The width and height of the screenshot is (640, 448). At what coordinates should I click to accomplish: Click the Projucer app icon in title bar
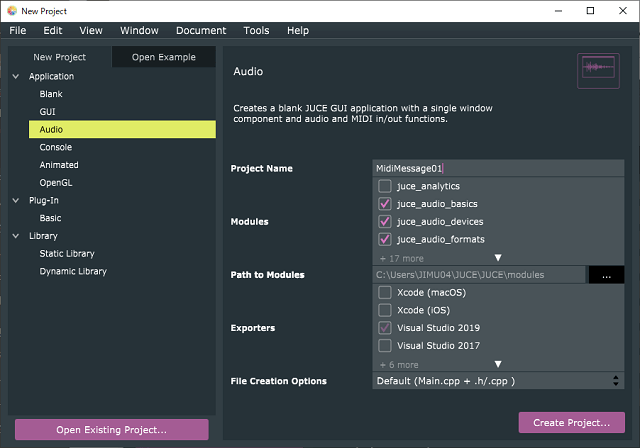coord(12,11)
